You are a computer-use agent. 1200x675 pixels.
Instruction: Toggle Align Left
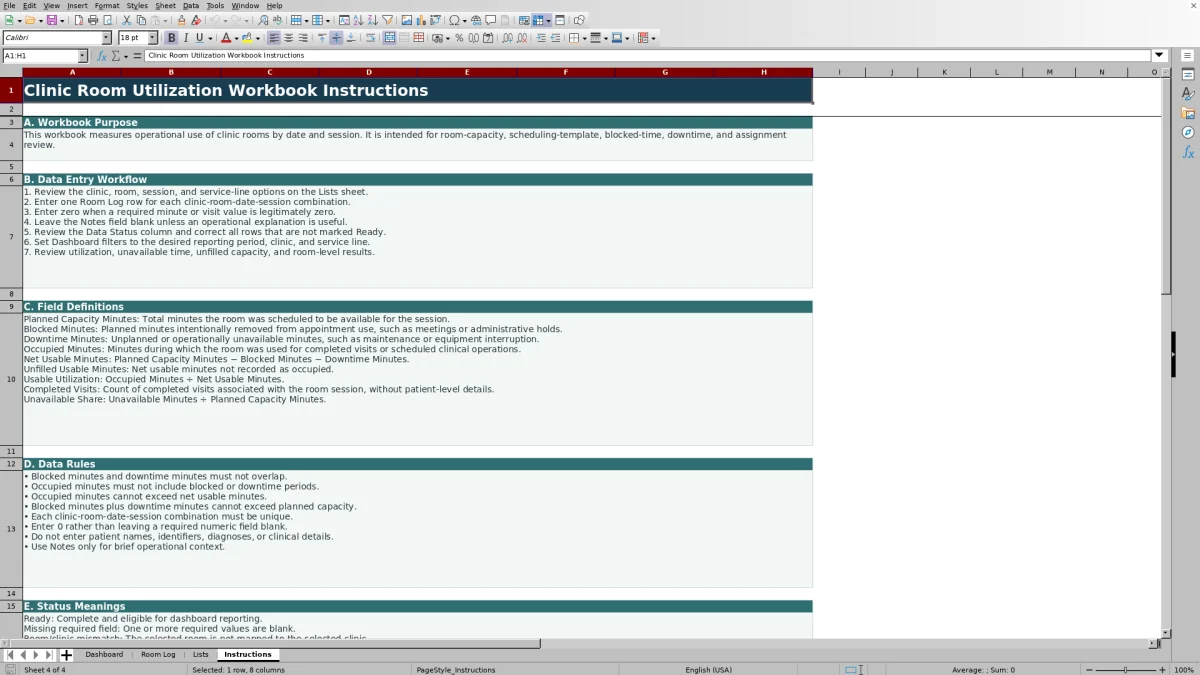coord(273,38)
